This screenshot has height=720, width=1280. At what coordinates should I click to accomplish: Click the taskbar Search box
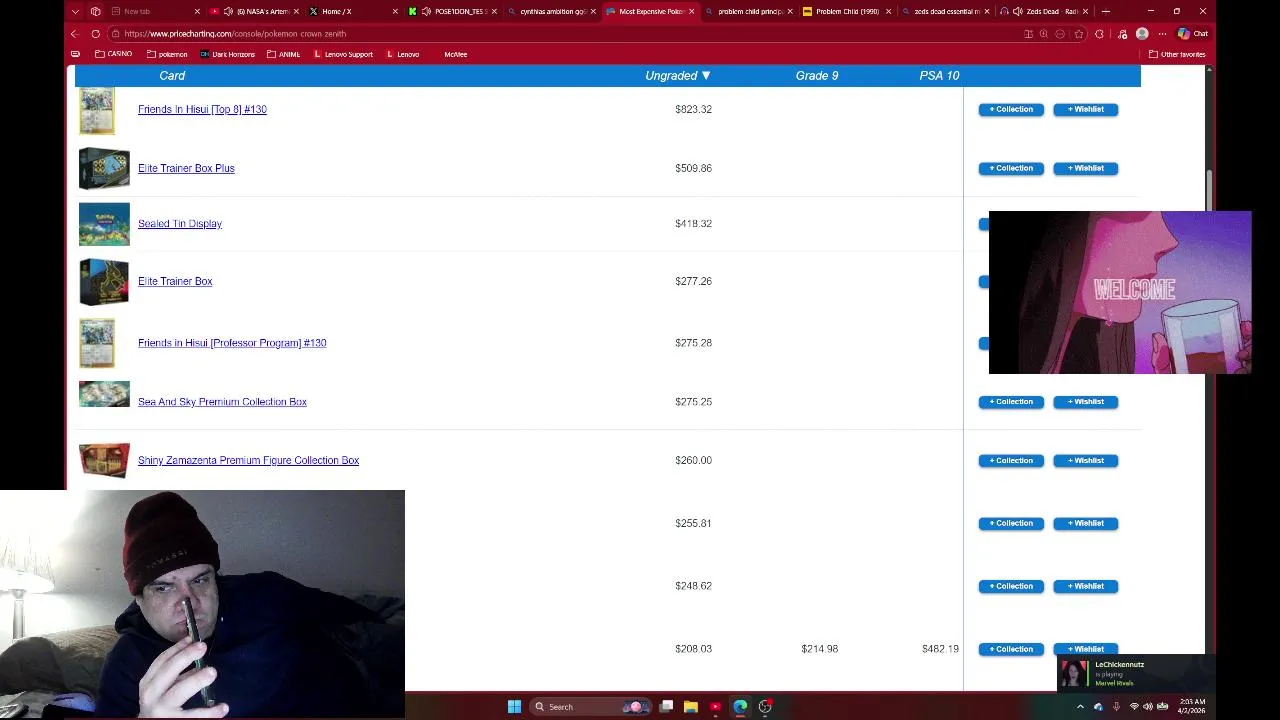coord(592,707)
